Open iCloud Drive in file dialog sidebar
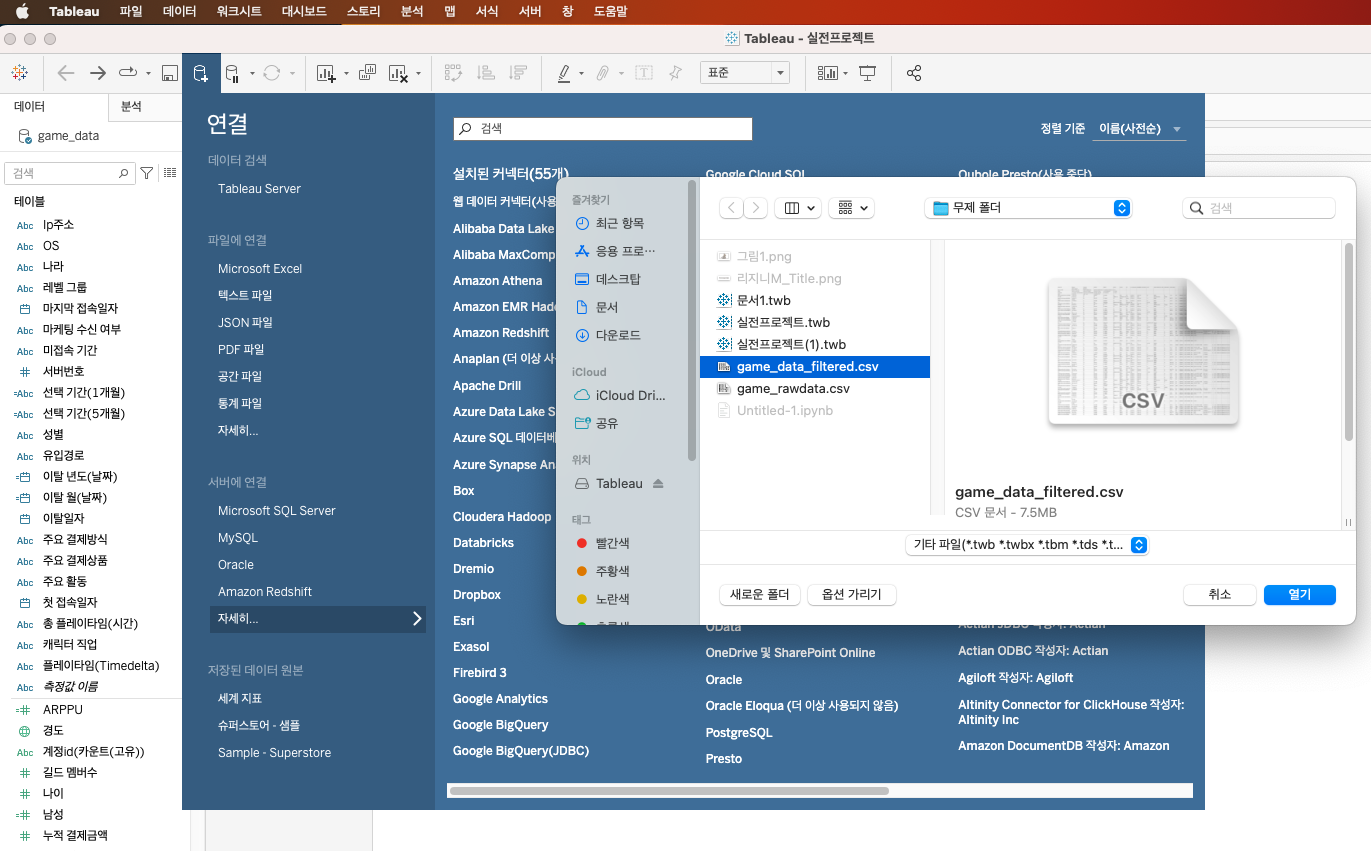The image size is (1371, 851). coord(630,395)
